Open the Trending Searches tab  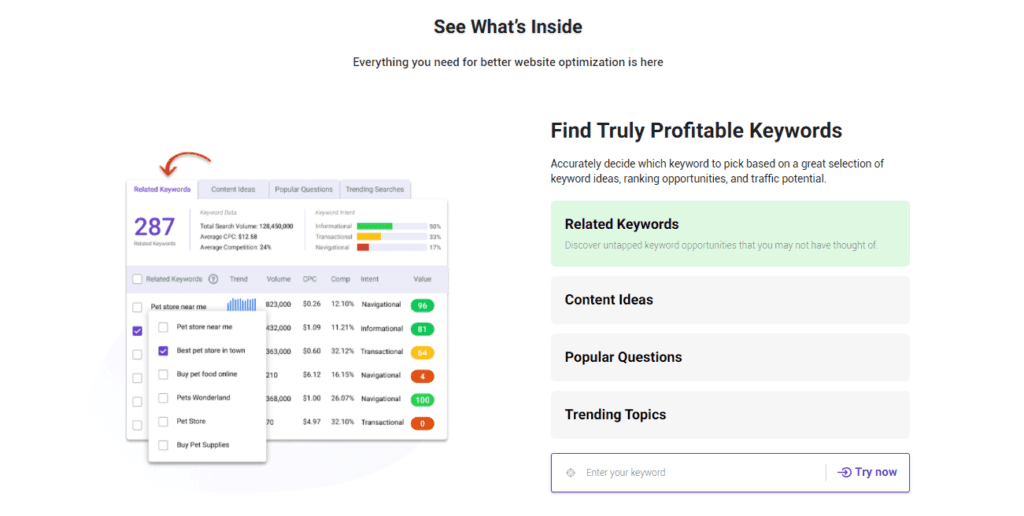pos(375,189)
